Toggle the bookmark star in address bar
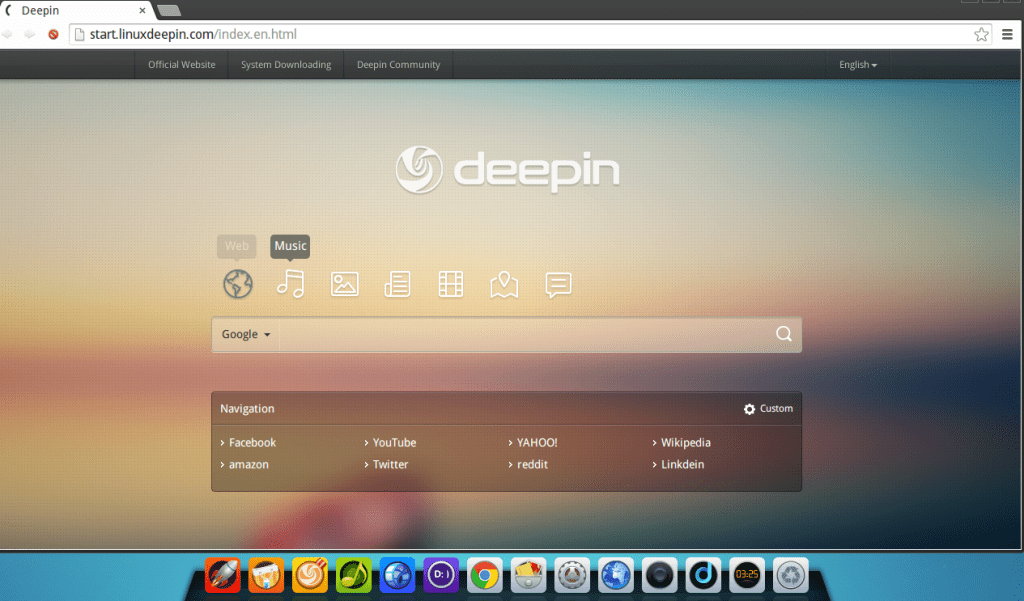Image resolution: width=1024 pixels, height=601 pixels. 982,33
